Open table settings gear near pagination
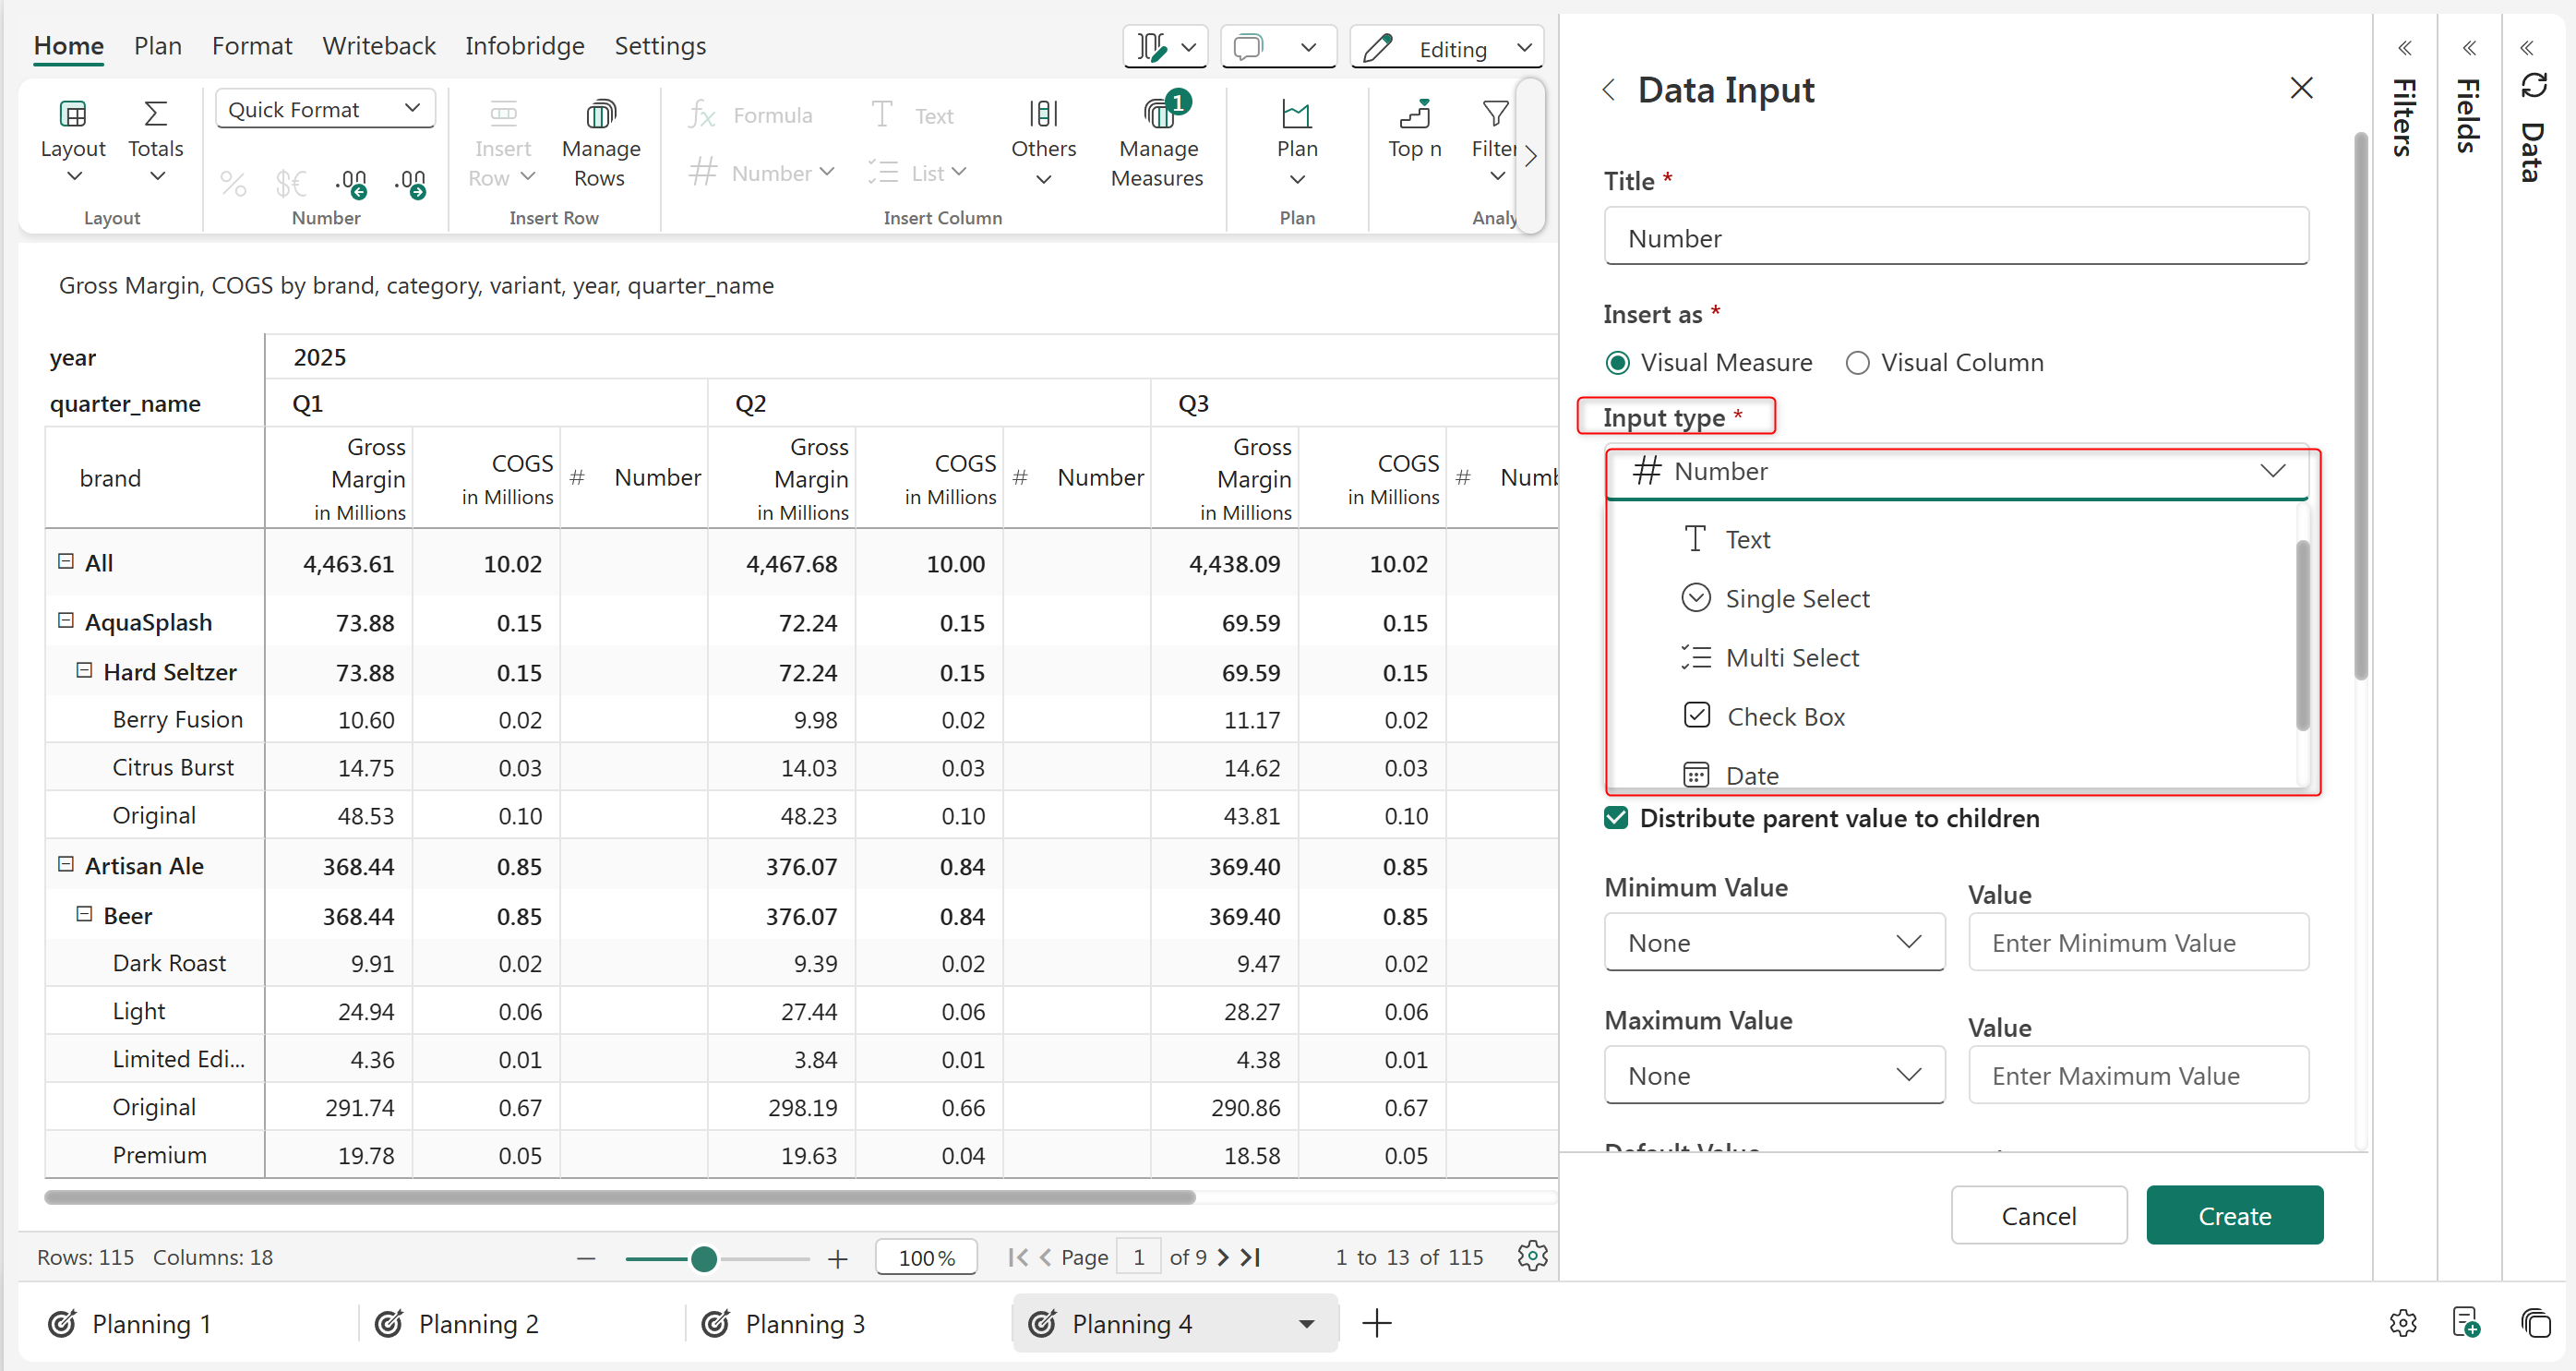 pyautogui.click(x=1532, y=1256)
